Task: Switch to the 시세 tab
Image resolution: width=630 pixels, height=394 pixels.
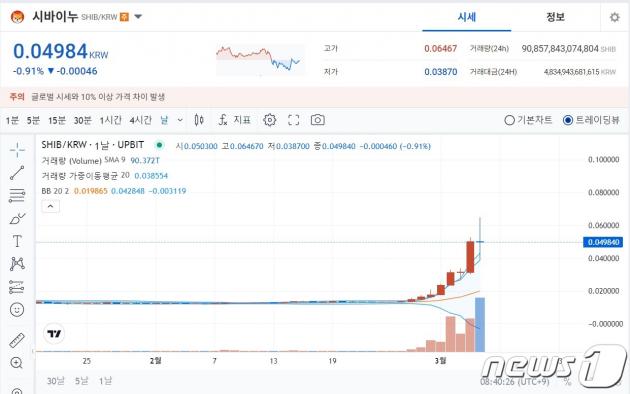Action: click(466, 17)
